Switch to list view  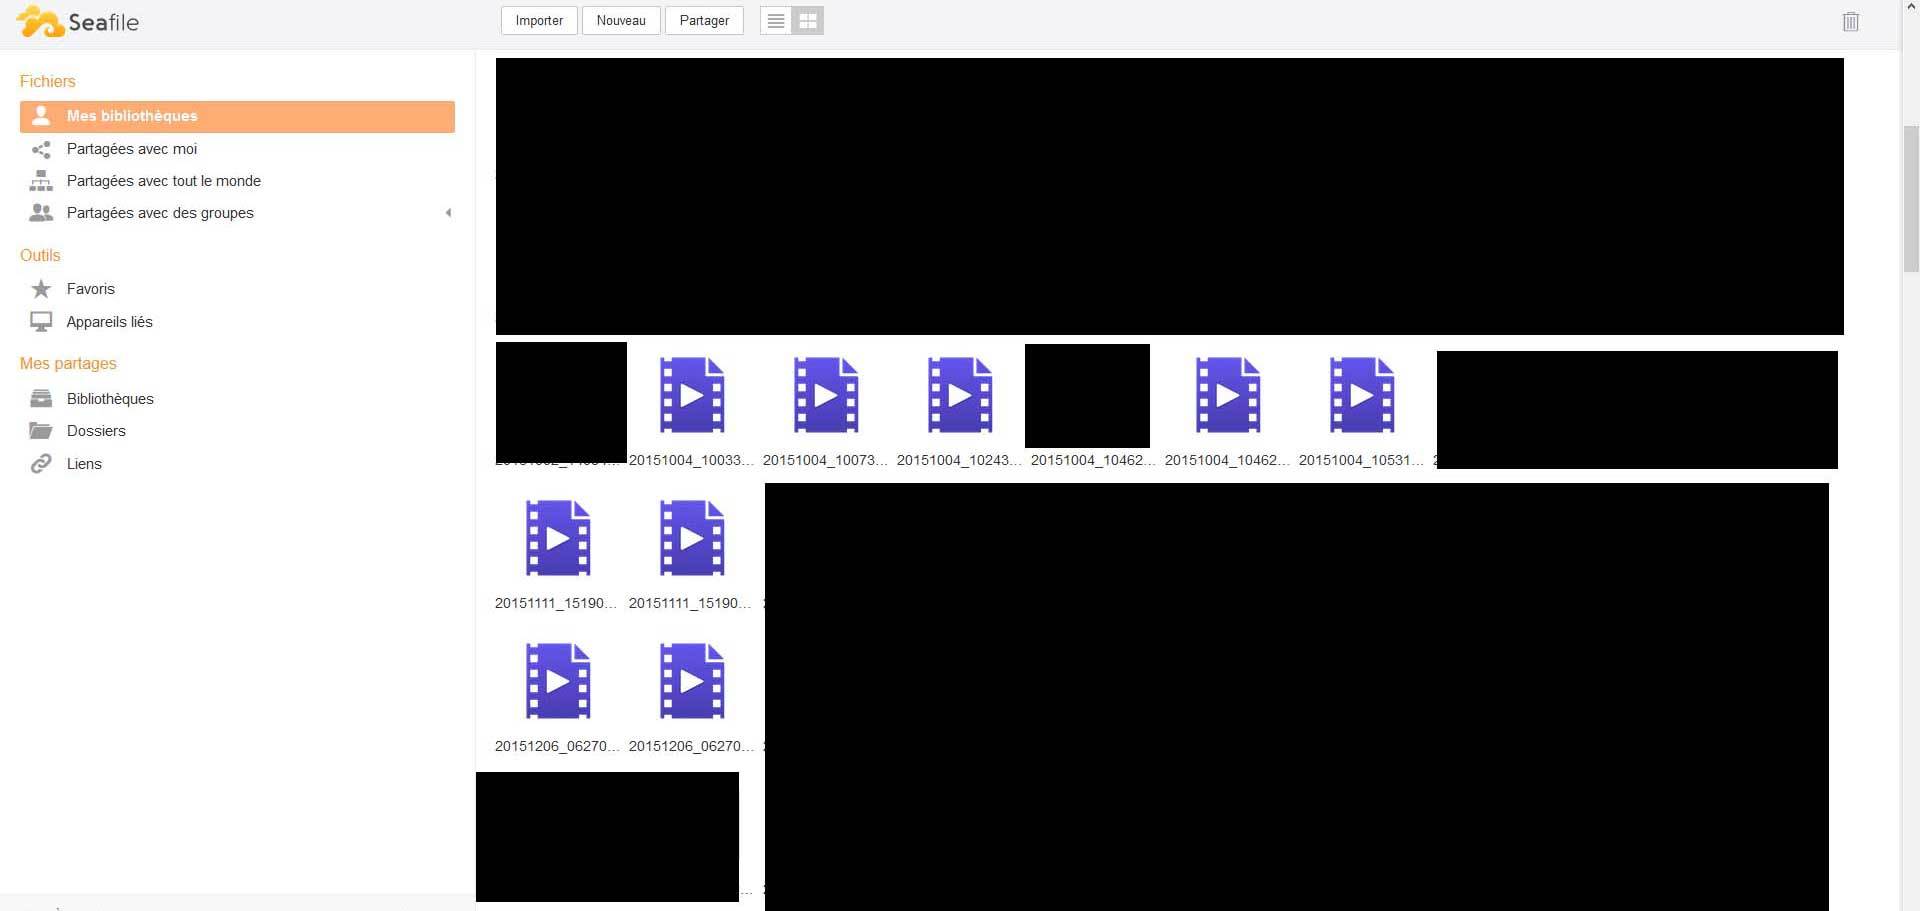tap(776, 21)
